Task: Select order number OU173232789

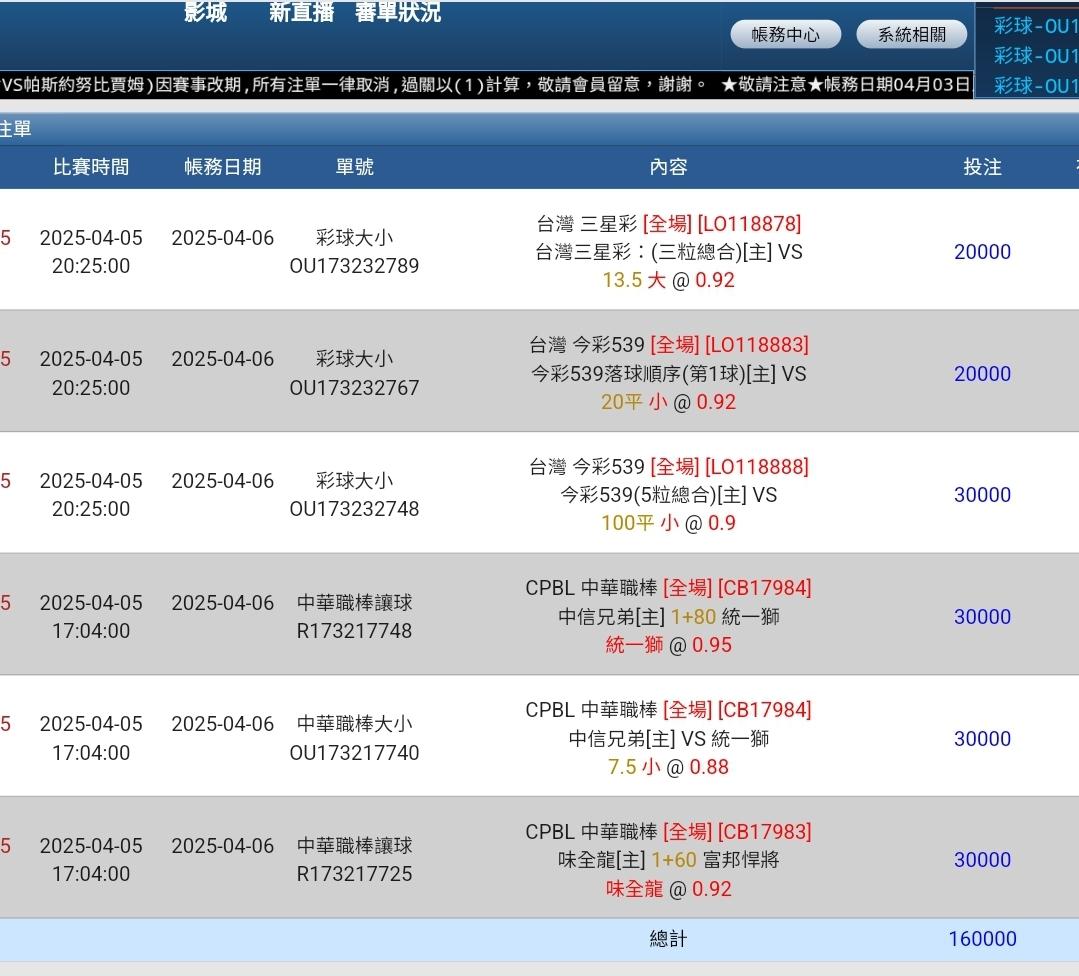Action: (354, 266)
